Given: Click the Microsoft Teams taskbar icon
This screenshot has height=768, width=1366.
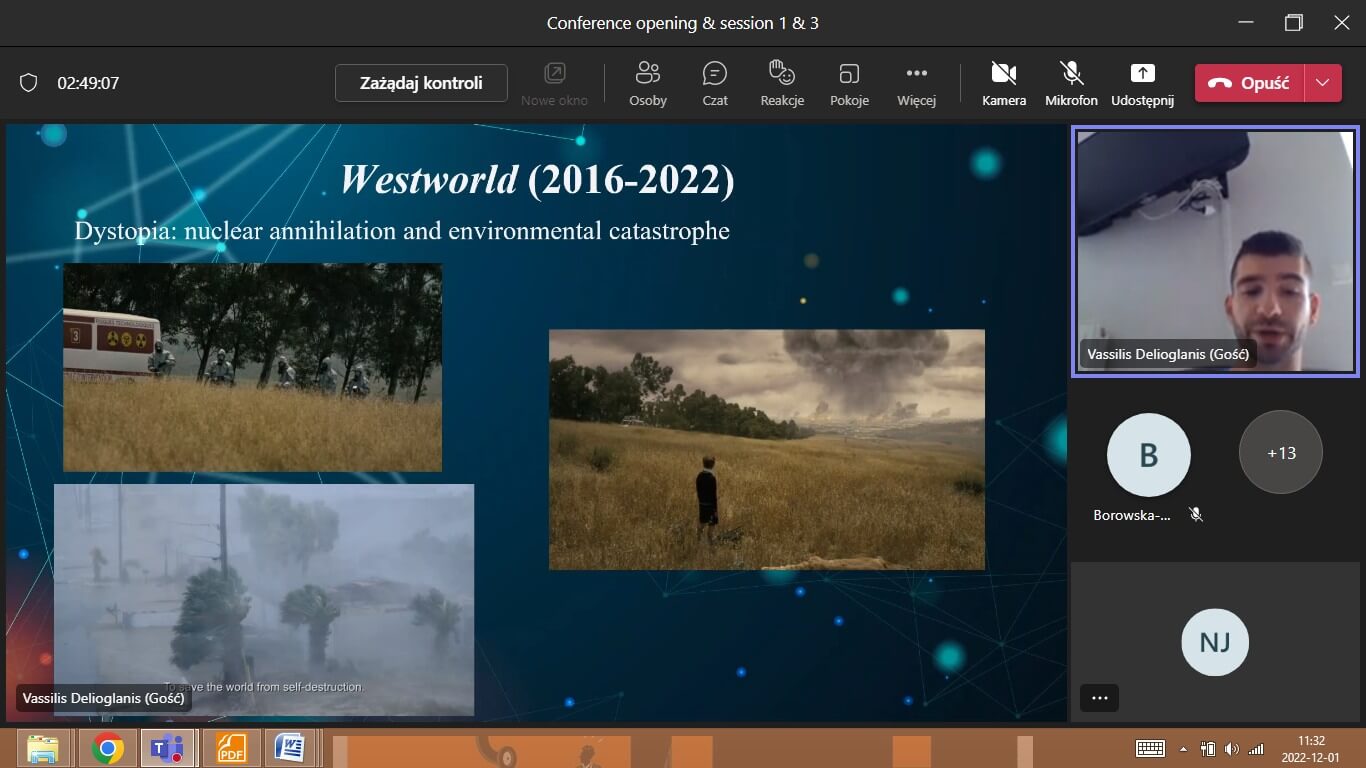Looking at the screenshot, I should 167,748.
